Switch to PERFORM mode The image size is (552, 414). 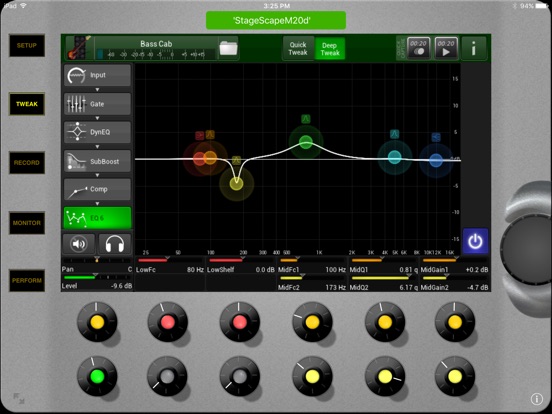27,281
